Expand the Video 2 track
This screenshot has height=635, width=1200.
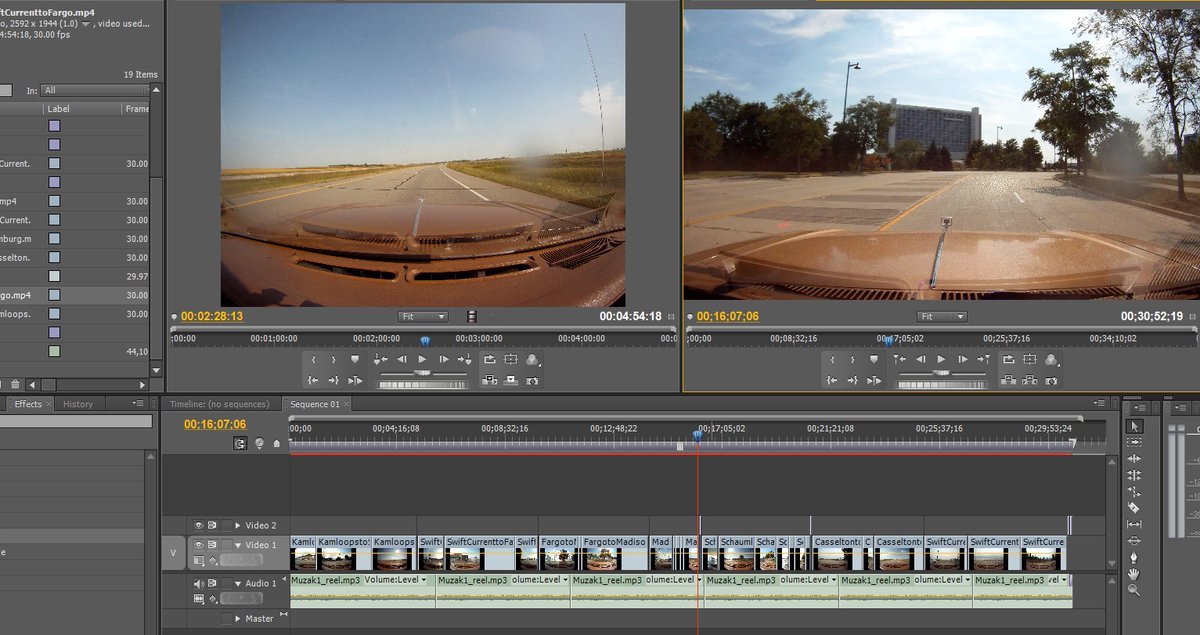click(237, 525)
